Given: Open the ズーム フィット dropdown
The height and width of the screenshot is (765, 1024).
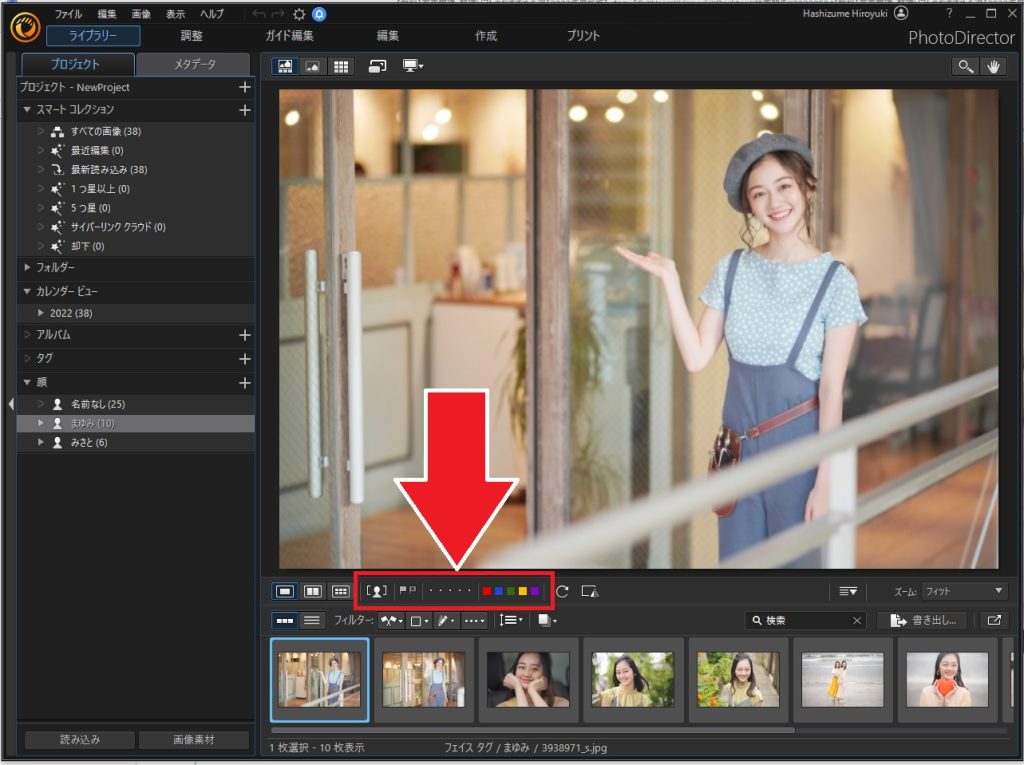Looking at the screenshot, I should [964, 591].
